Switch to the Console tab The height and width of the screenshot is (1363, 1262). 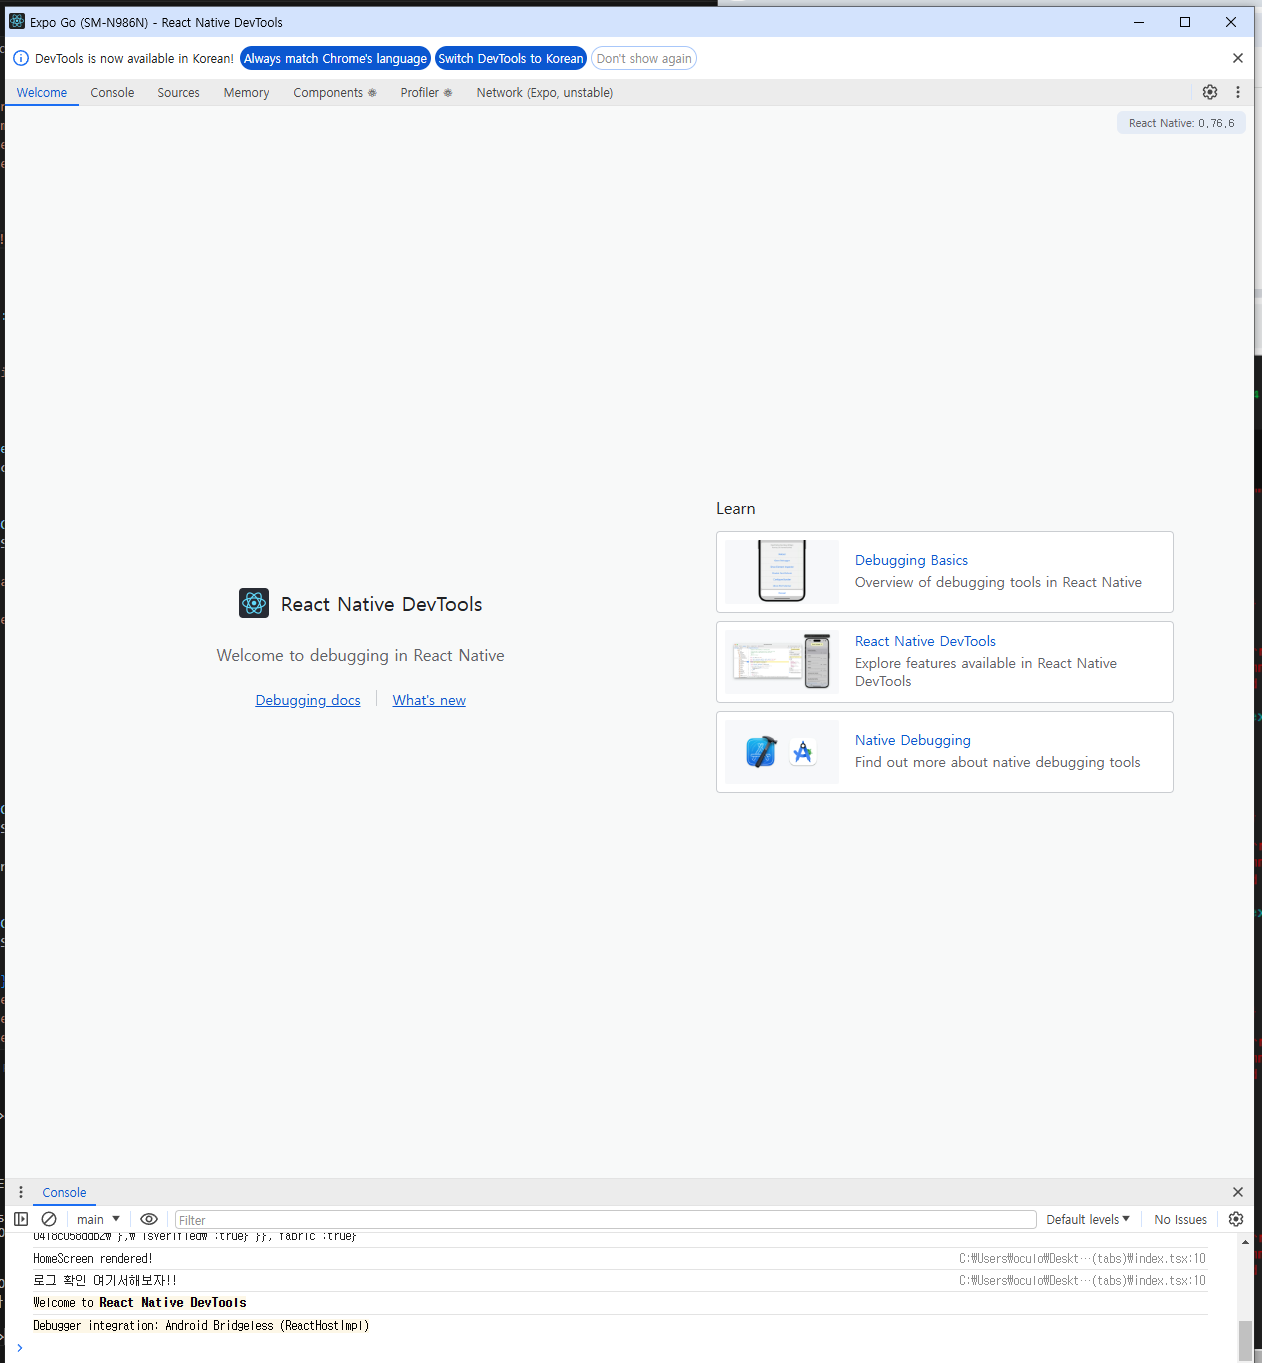(112, 92)
